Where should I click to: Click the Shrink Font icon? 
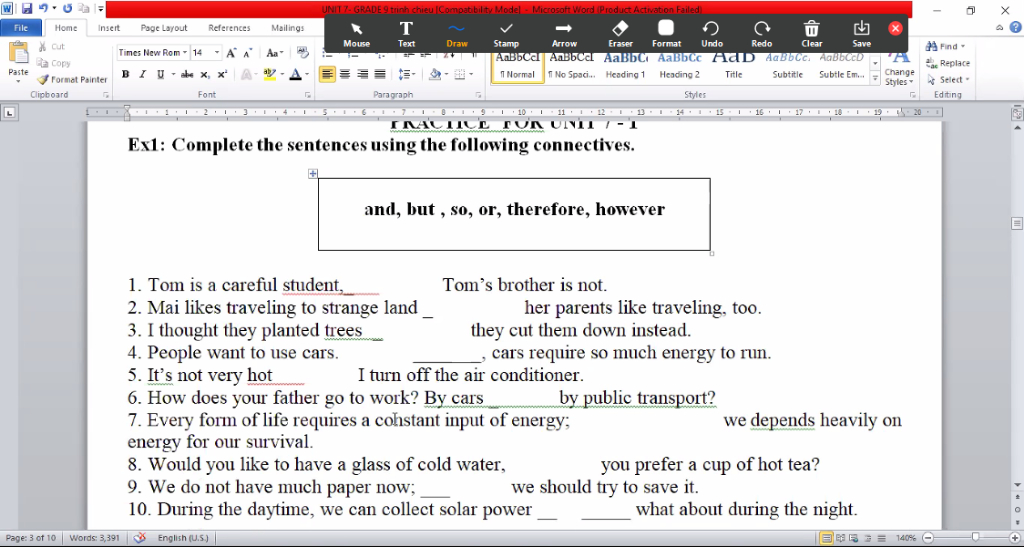(248, 53)
